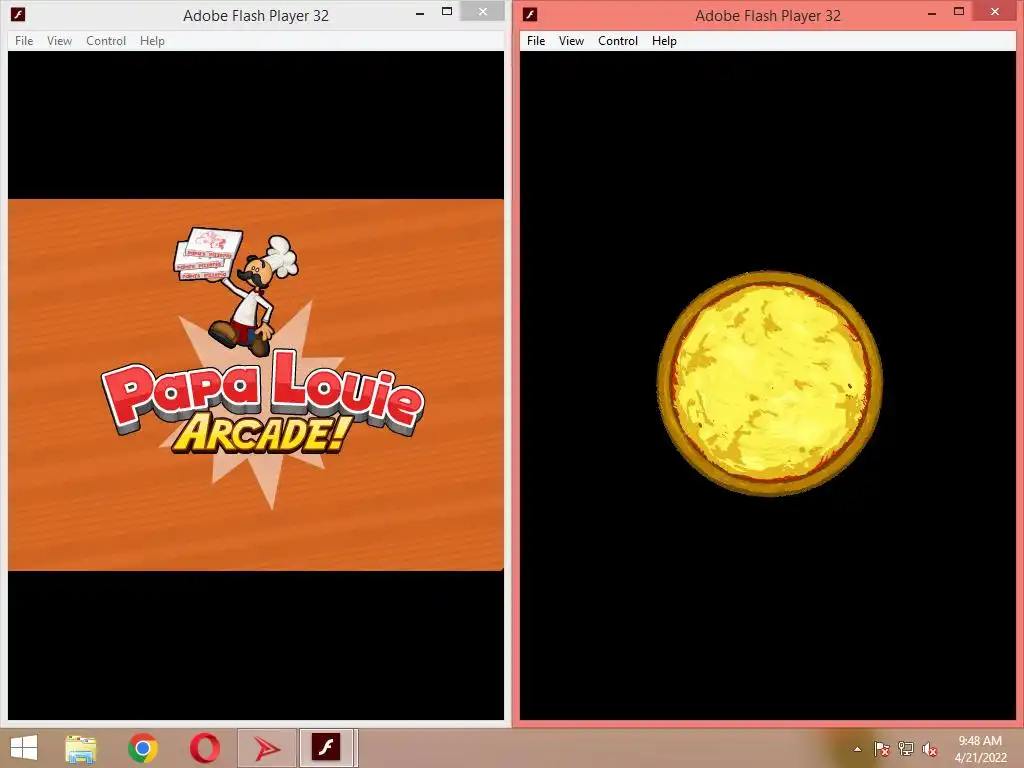
Task: Click the Papa Louie Arcade logo
Action: tap(263, 403)
